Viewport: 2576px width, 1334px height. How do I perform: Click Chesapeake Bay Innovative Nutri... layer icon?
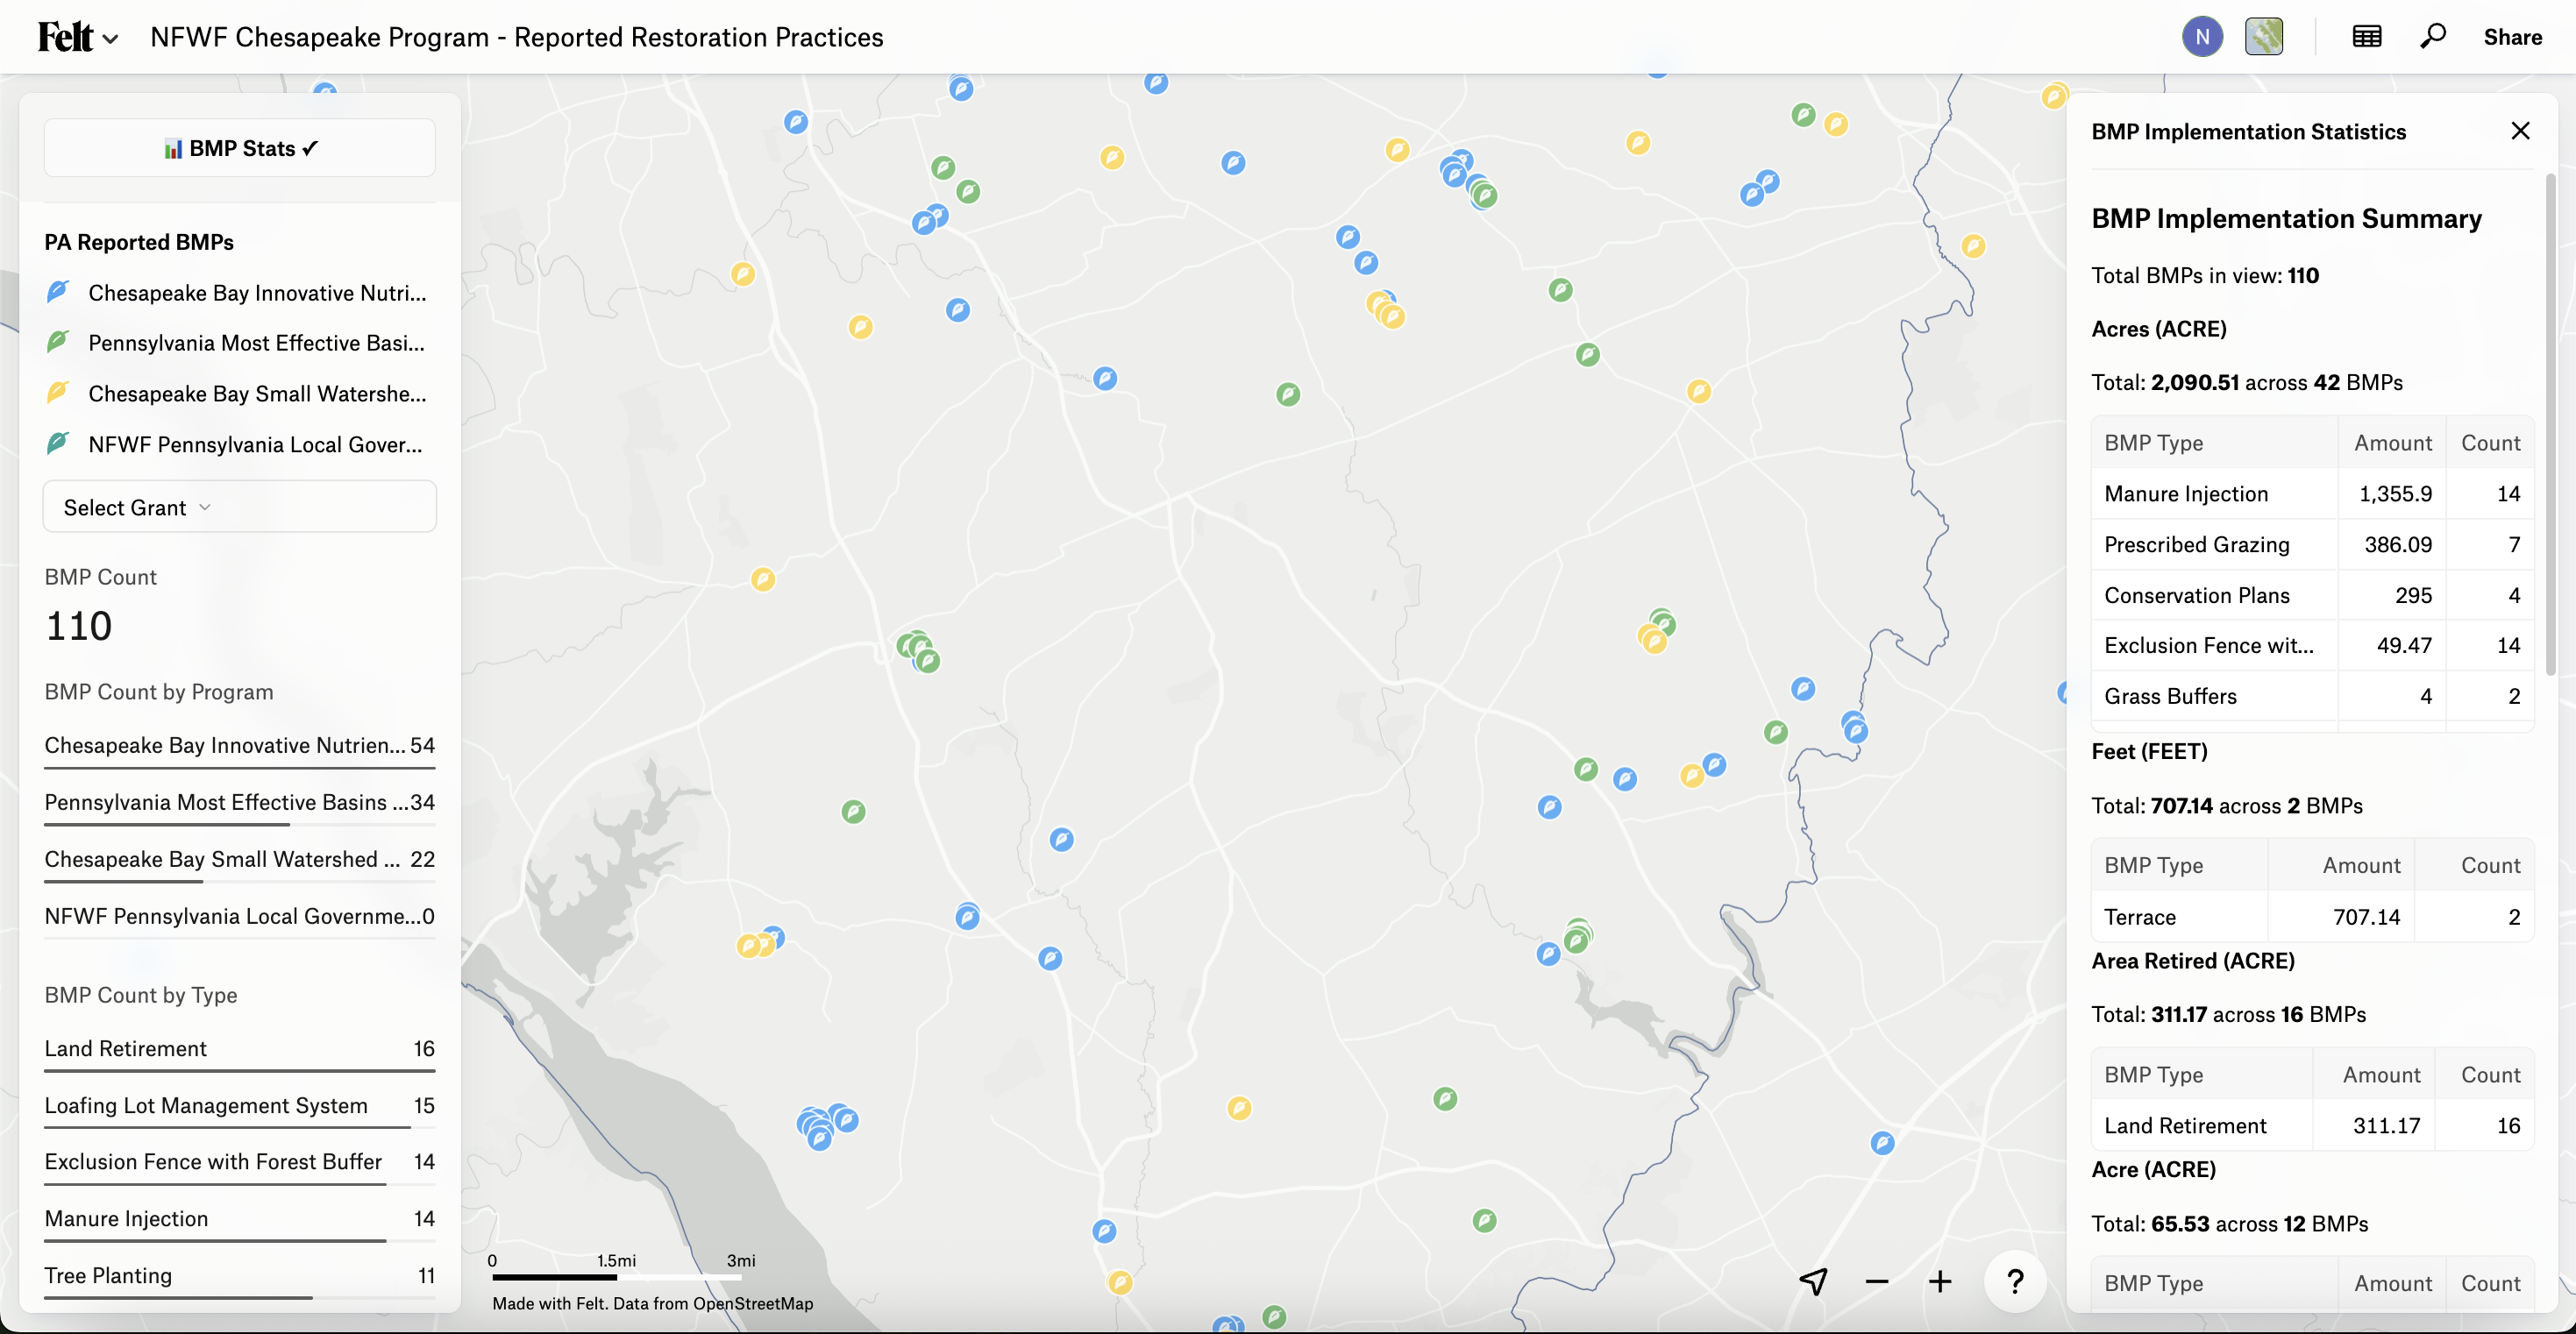(x=58, y=292)
